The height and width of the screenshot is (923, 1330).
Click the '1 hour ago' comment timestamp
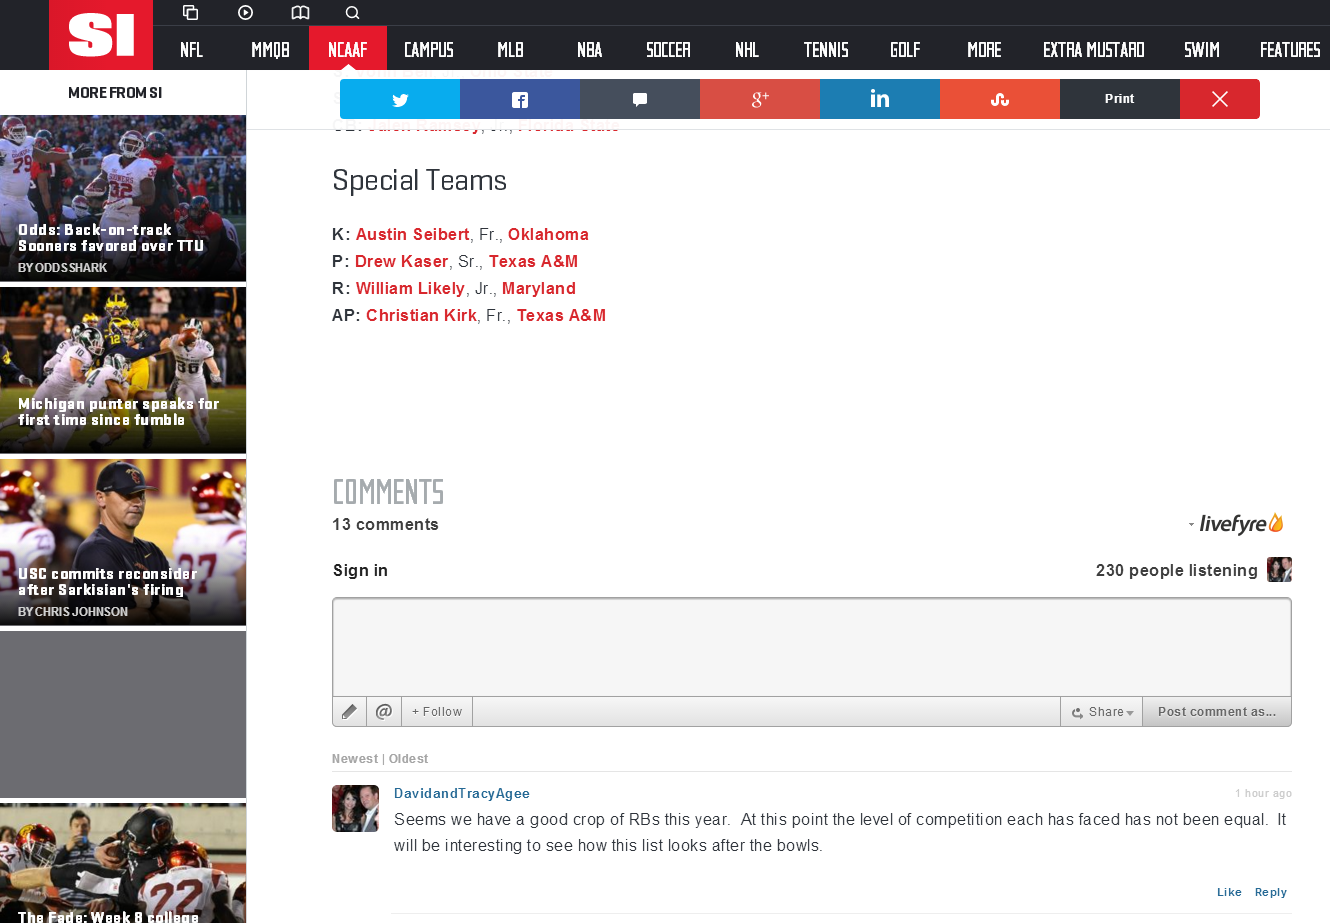point(1263,793)
